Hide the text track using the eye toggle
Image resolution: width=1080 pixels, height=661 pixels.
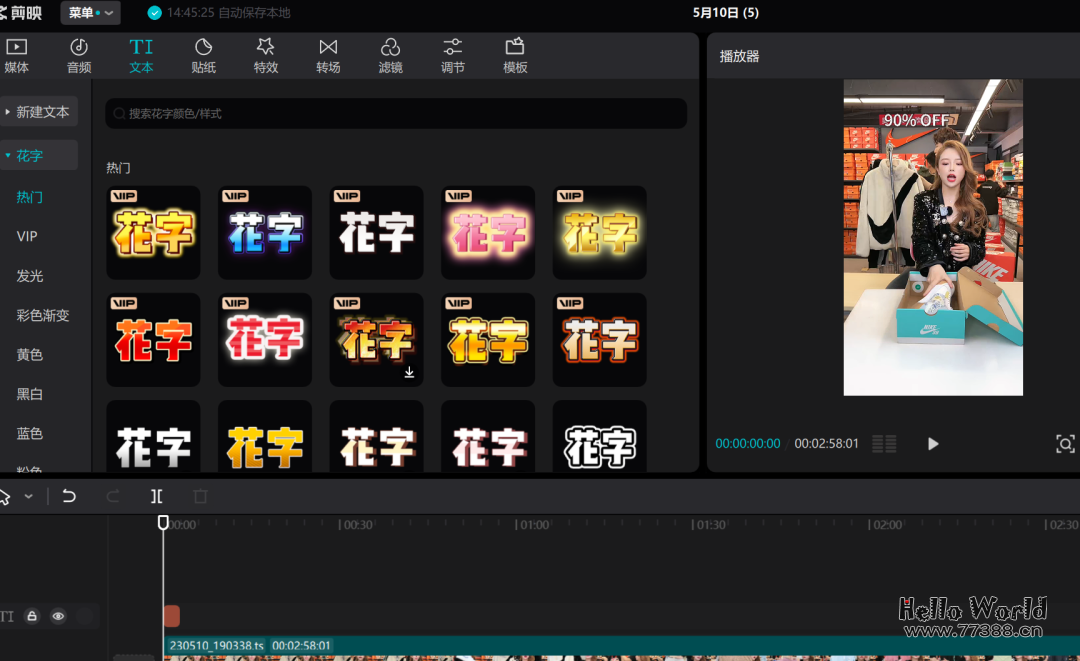click(x=58, y=616)
